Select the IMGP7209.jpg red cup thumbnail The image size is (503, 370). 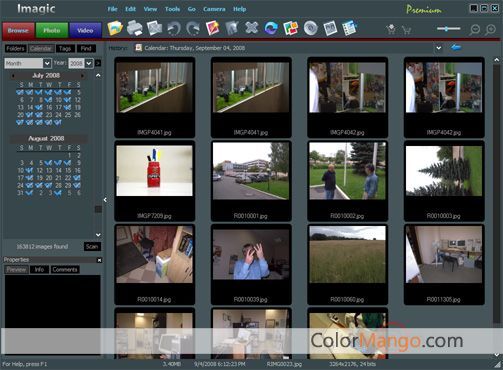(154, 181)
